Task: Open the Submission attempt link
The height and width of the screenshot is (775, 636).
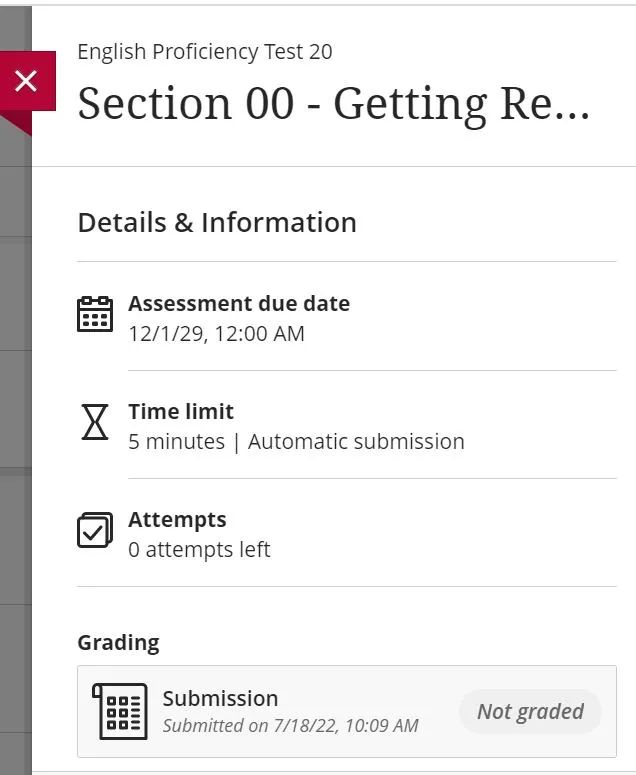Action: coord(220,698)
